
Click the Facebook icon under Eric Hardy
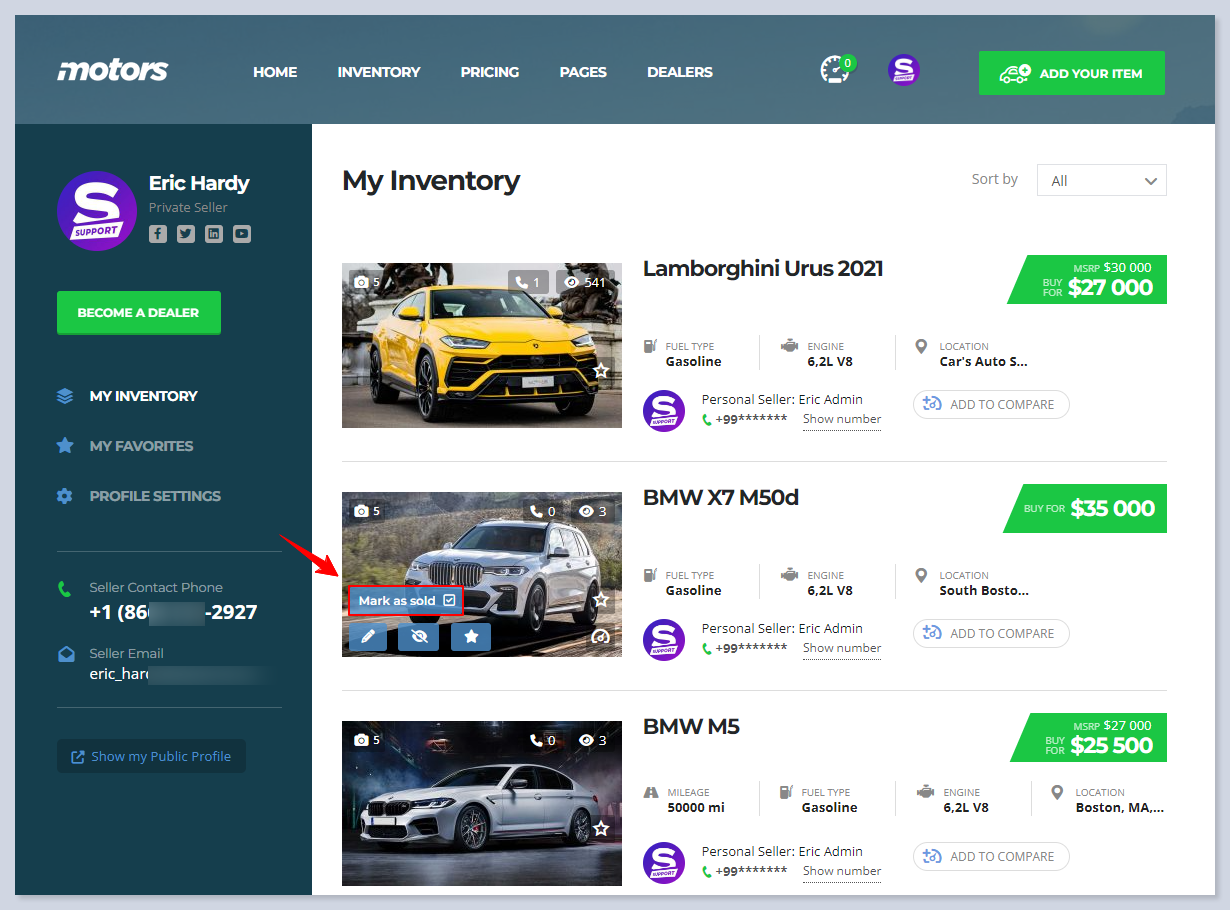click(x=158, y=234)
